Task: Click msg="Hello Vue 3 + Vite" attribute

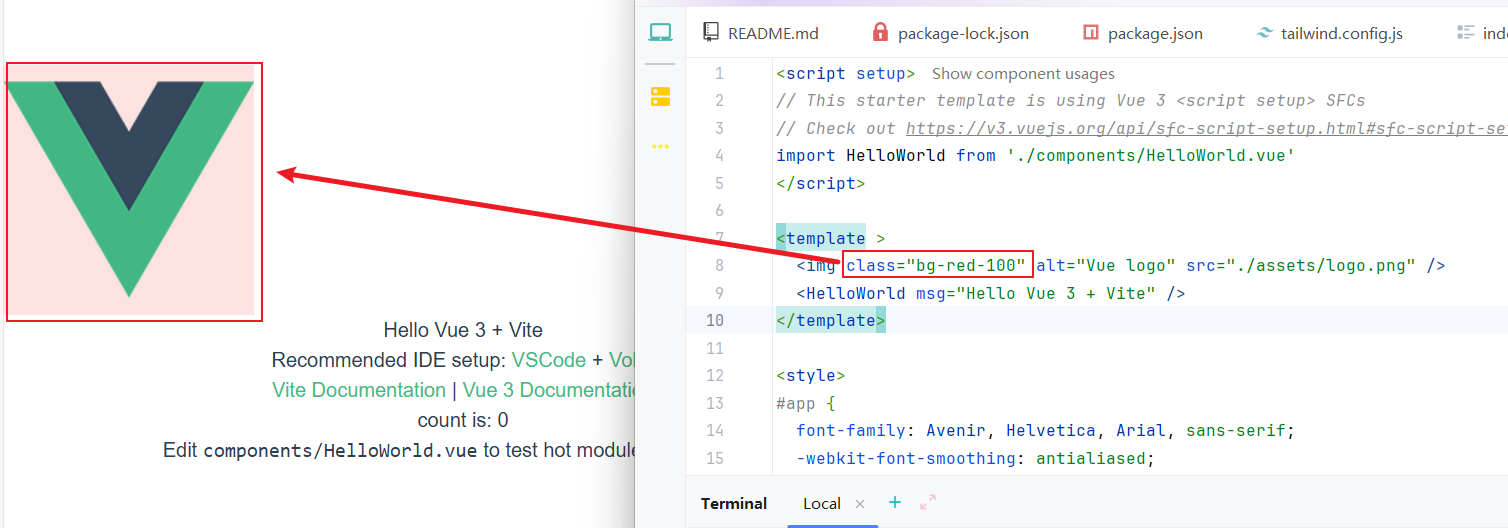Action: coord(1036,294)
